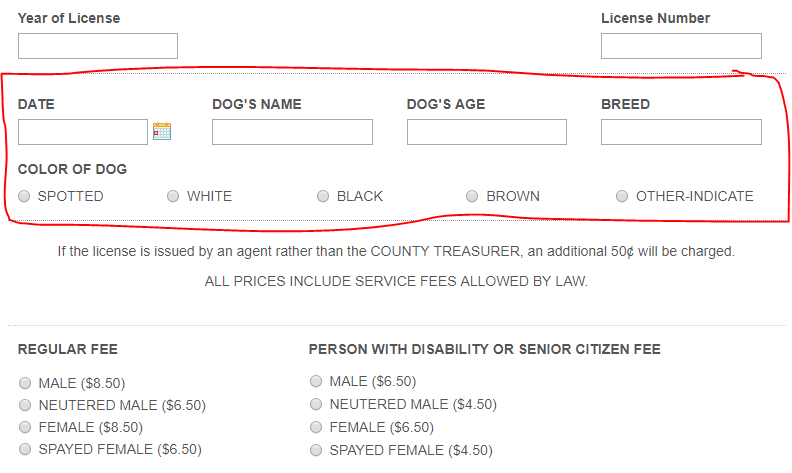Select regular fee FEMALE ($8.50)
Screen dimensions: 792x473
(25, 427)
